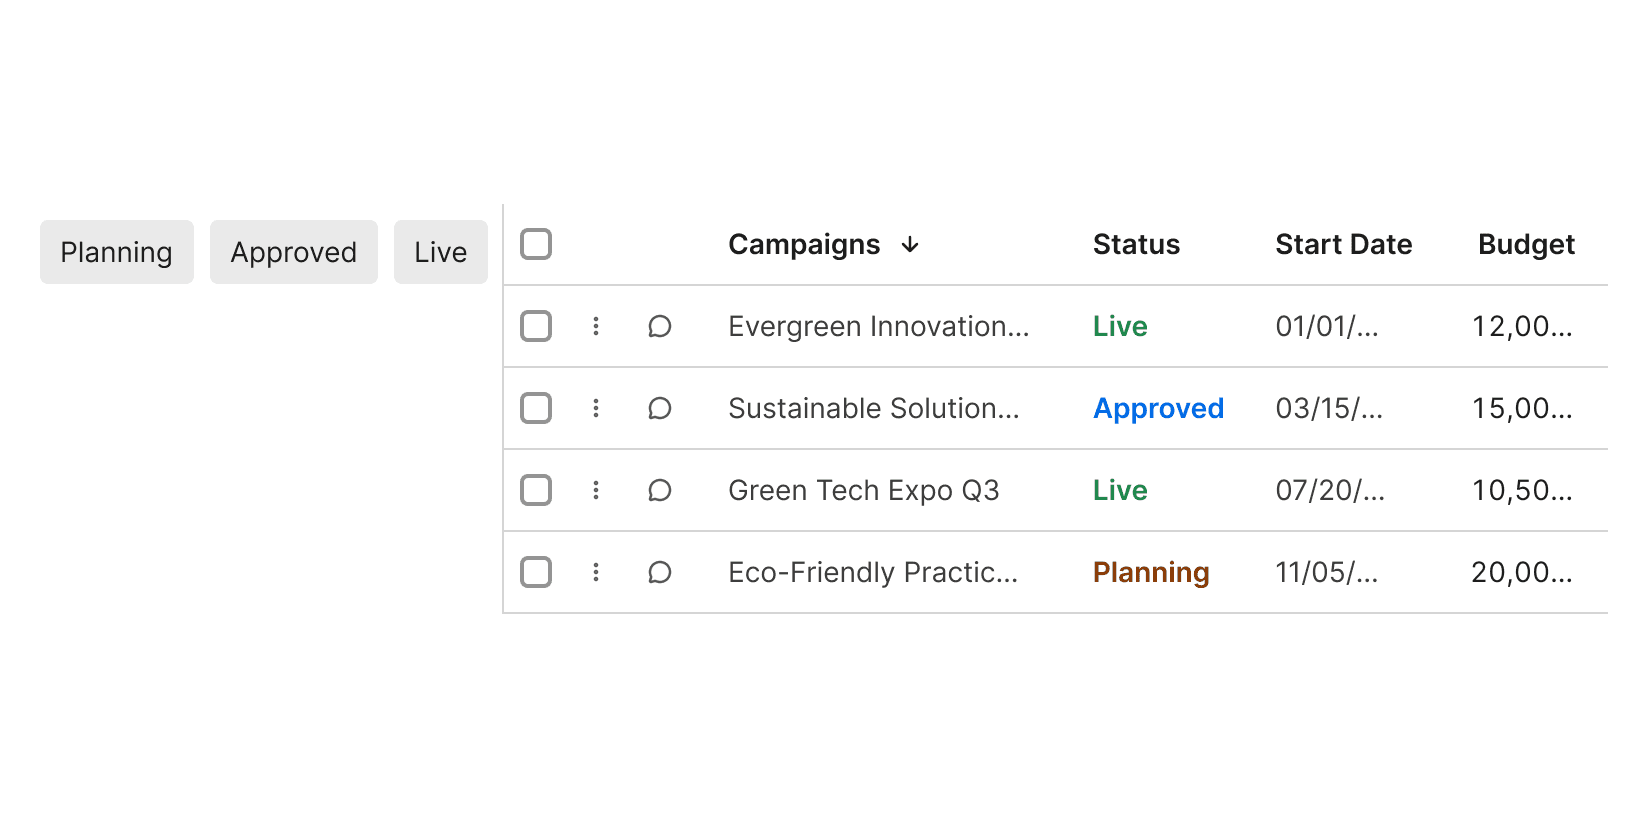The width and height of the screenshot is (1632, 816).
Task: Open comments for Green Tech Expo Q3
Action: 660,490
